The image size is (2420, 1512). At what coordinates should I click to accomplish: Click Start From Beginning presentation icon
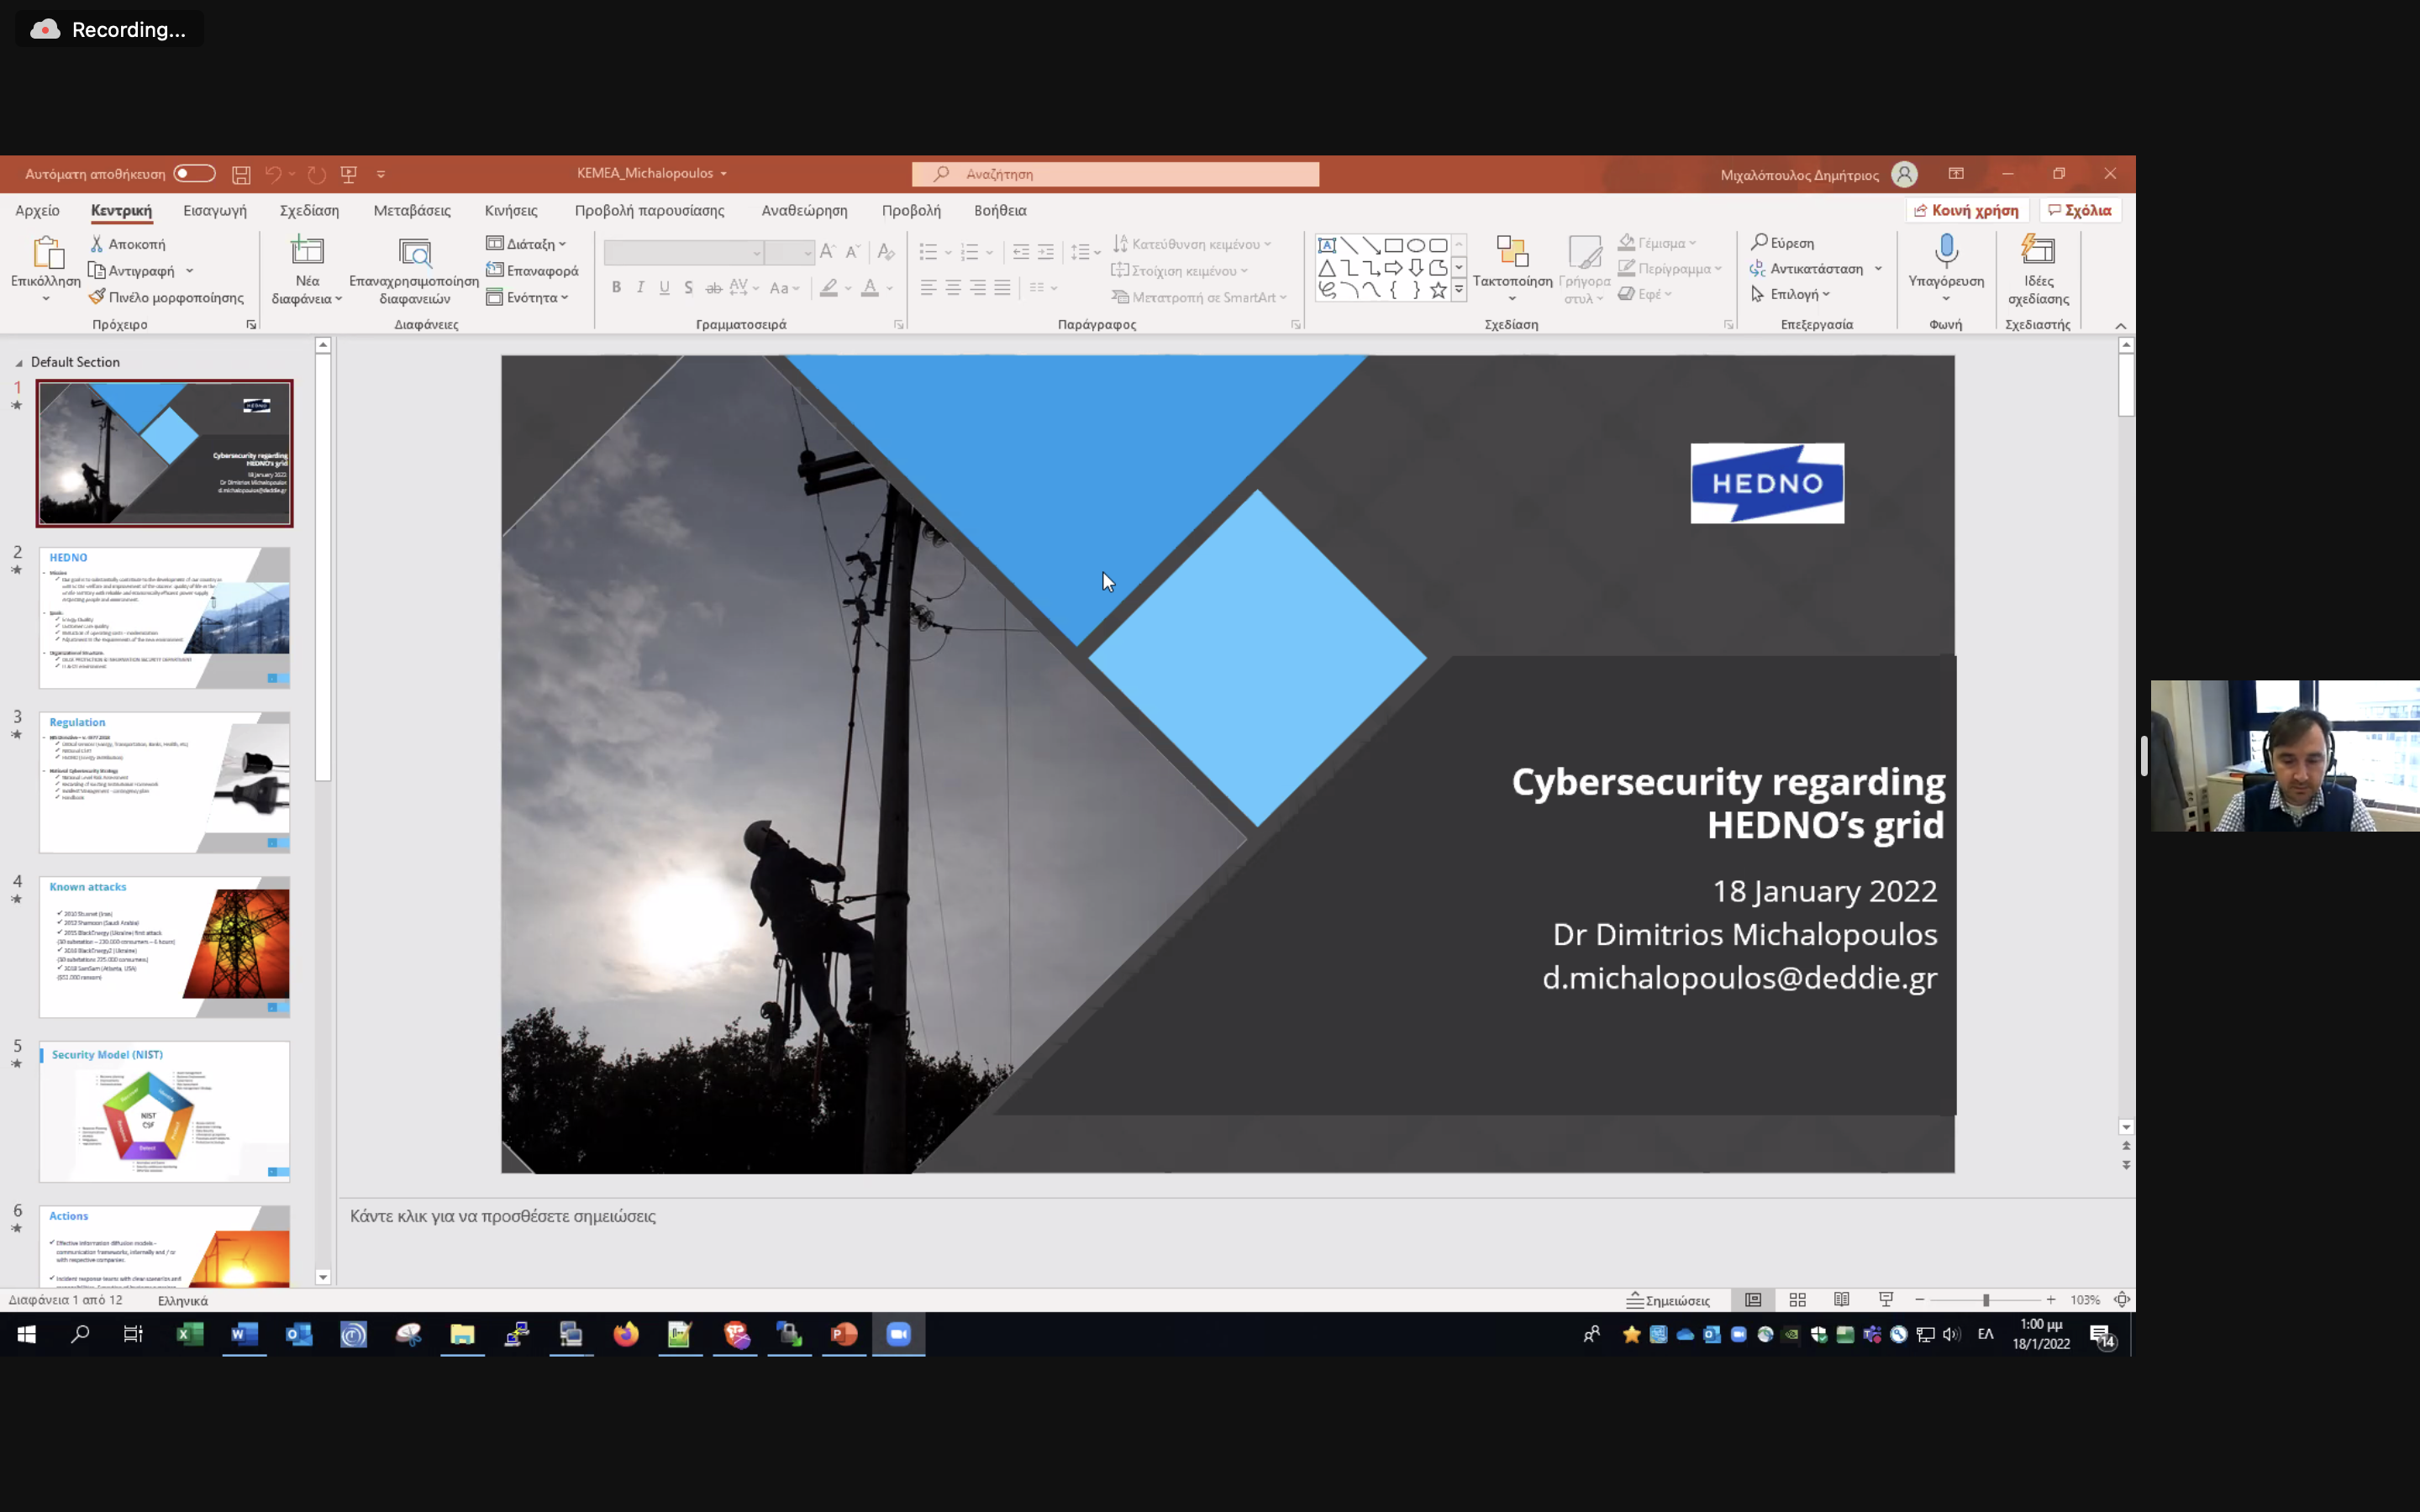click(x=349, y=174)
